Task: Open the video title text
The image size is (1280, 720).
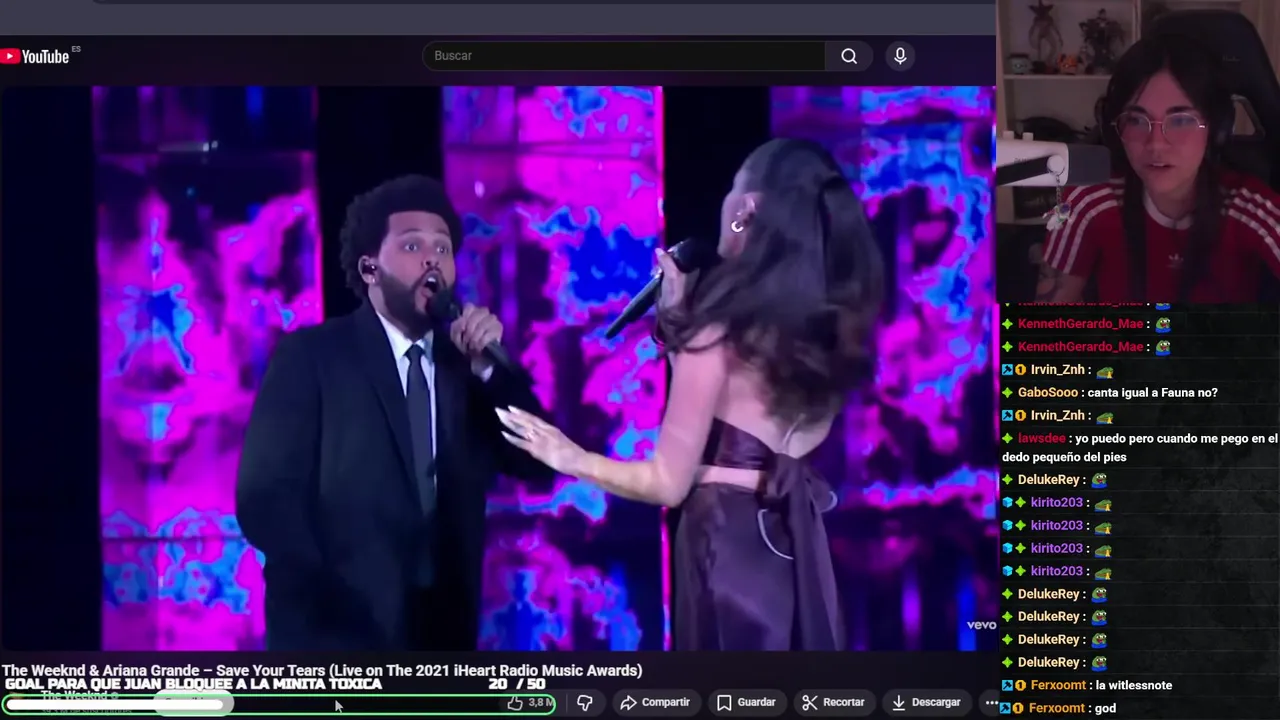Action: point(322,670)
